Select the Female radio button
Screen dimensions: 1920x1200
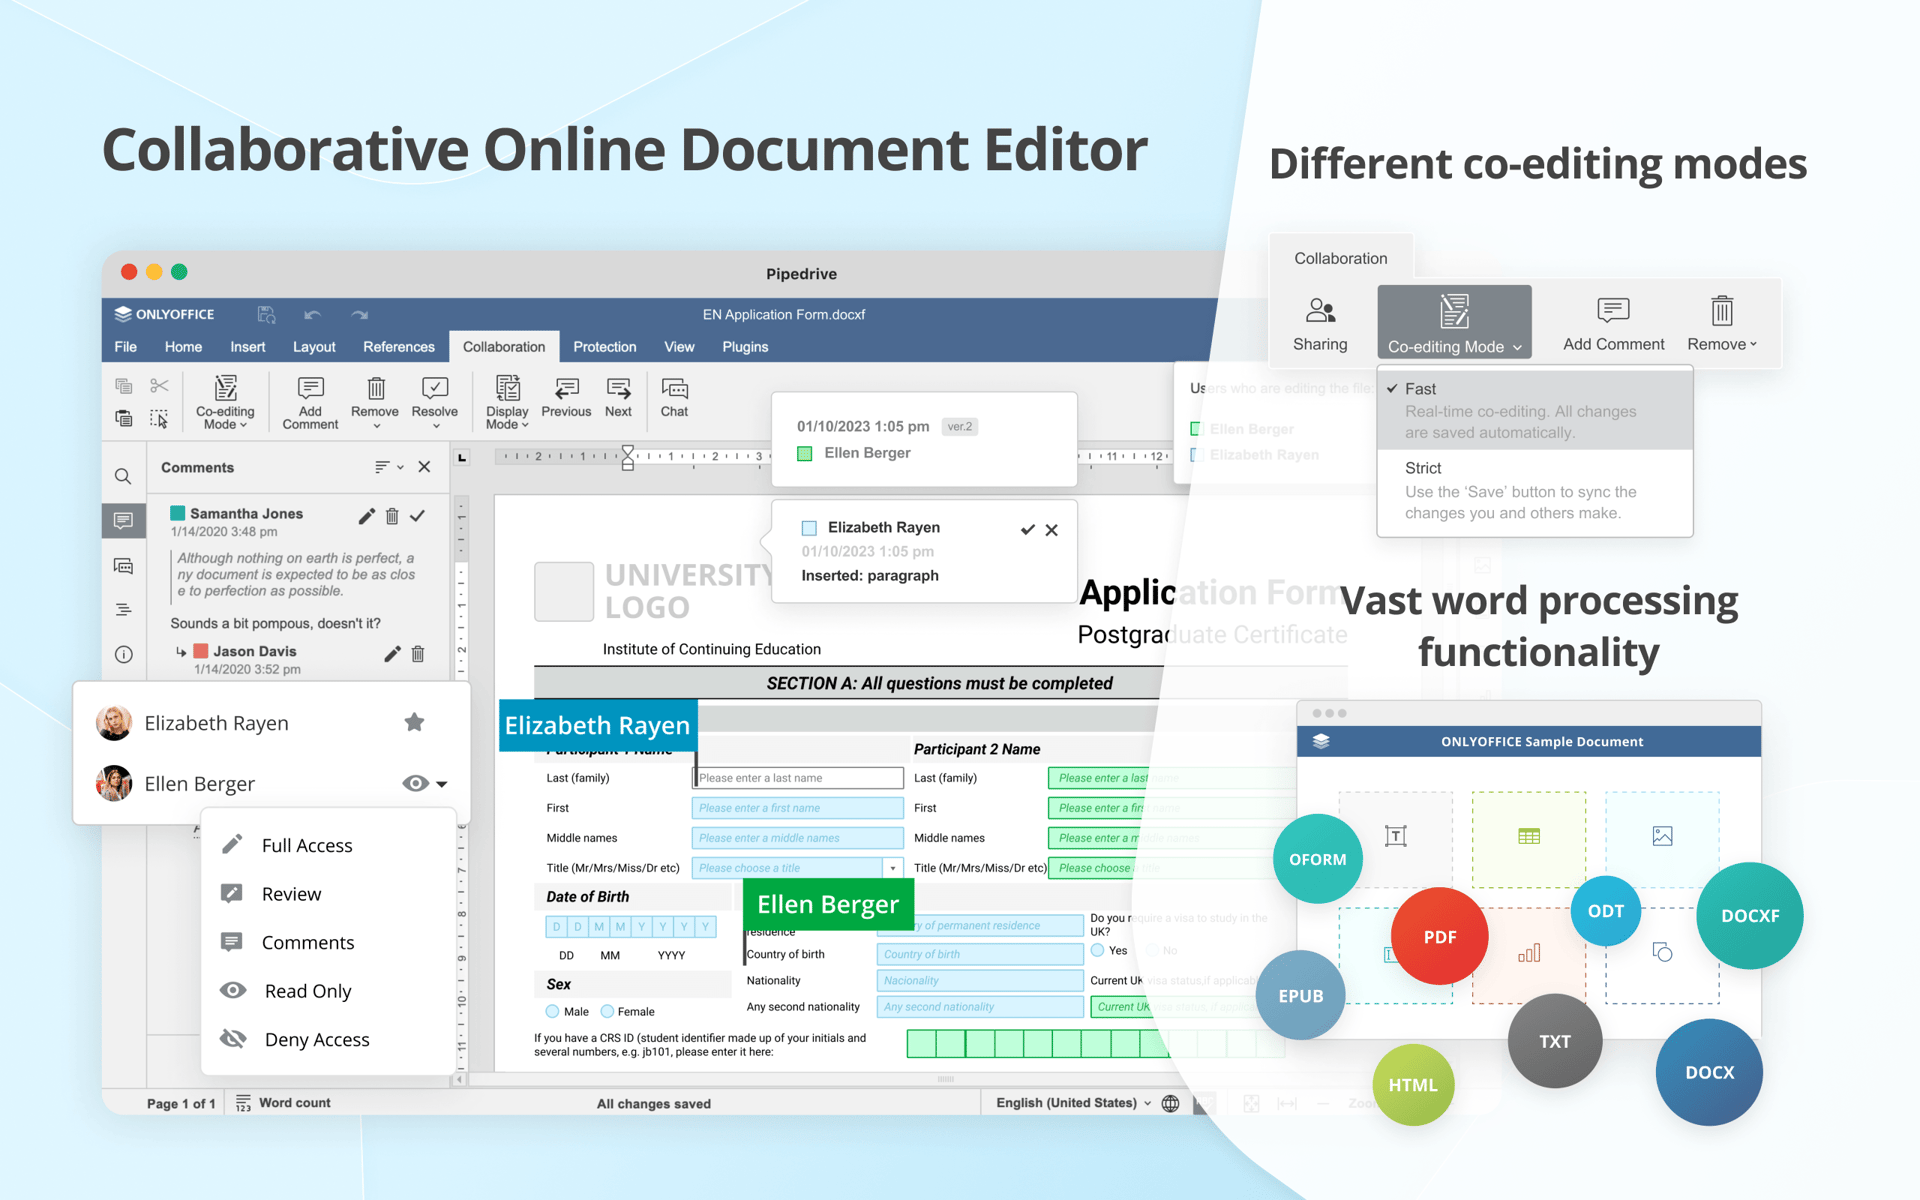608,1011
